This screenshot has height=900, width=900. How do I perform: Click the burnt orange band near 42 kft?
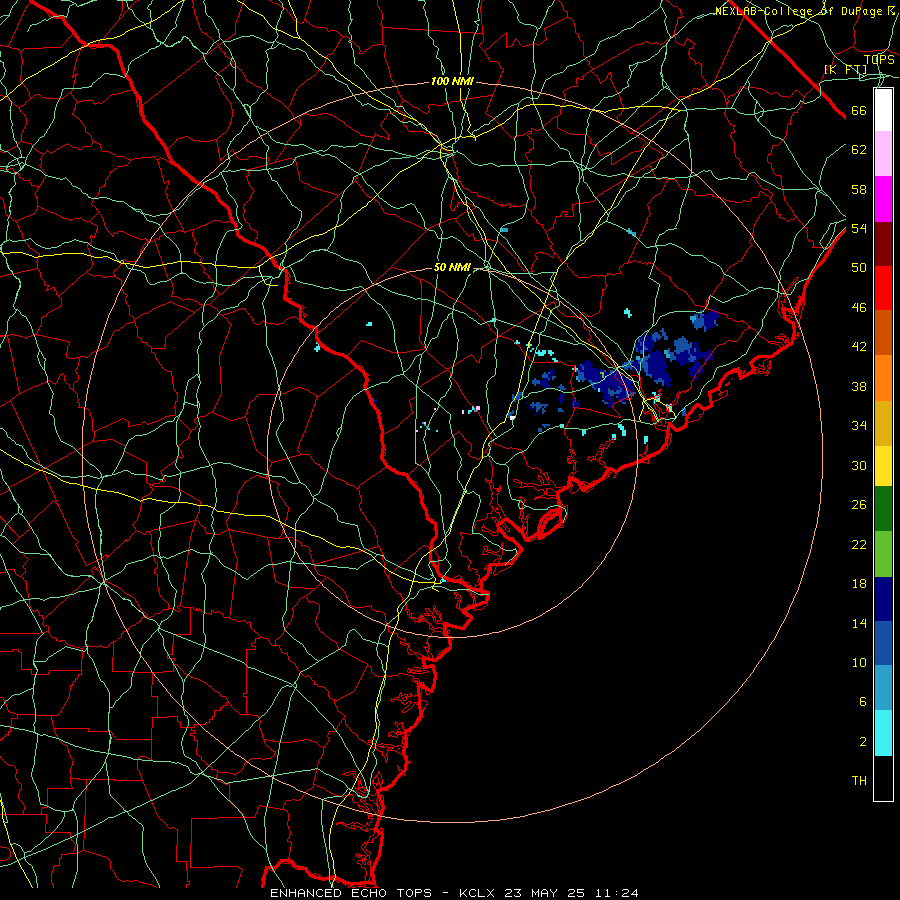[883, 333]
